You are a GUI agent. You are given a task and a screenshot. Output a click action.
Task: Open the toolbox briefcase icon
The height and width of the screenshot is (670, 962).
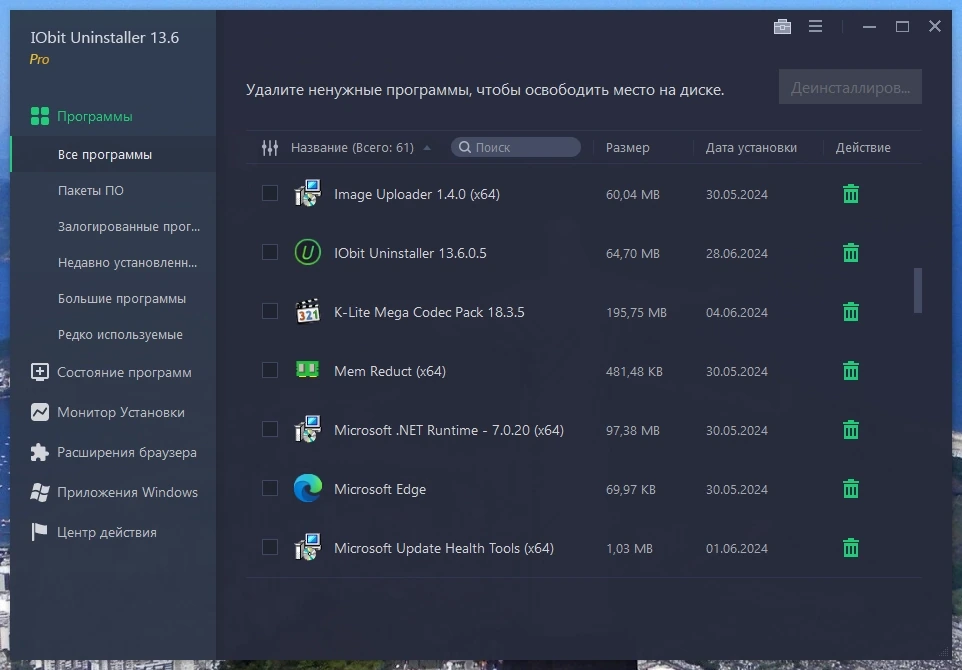(x=782, y=26)
